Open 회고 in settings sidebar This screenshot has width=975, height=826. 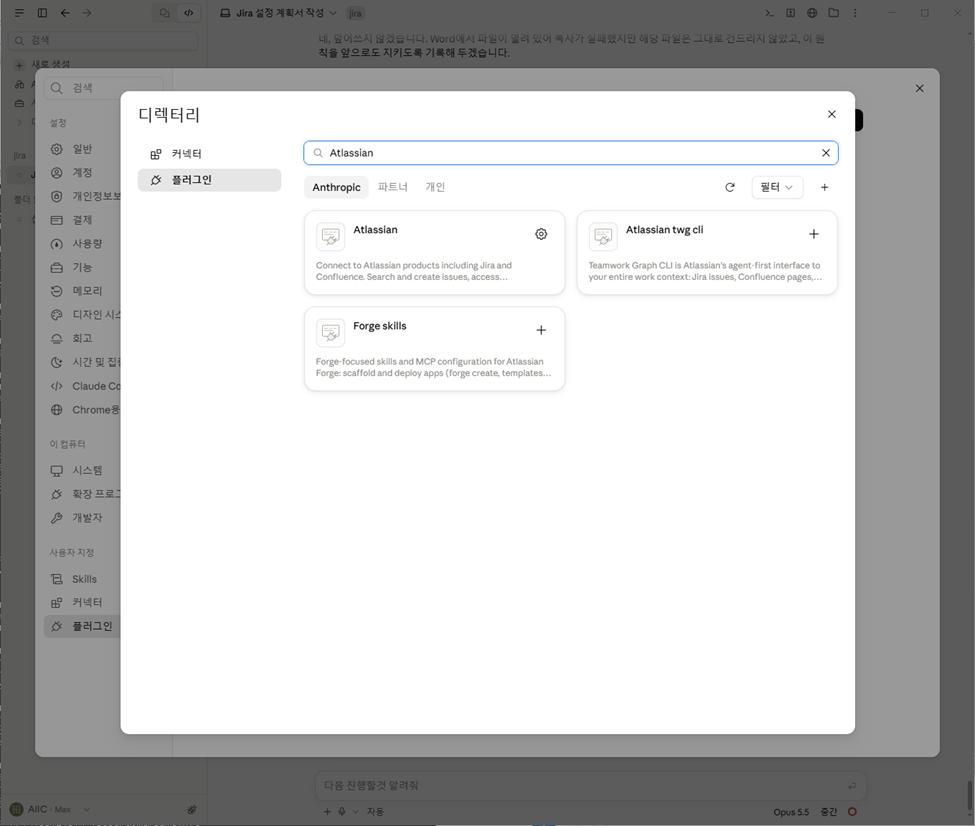click(x=82, y=338)
